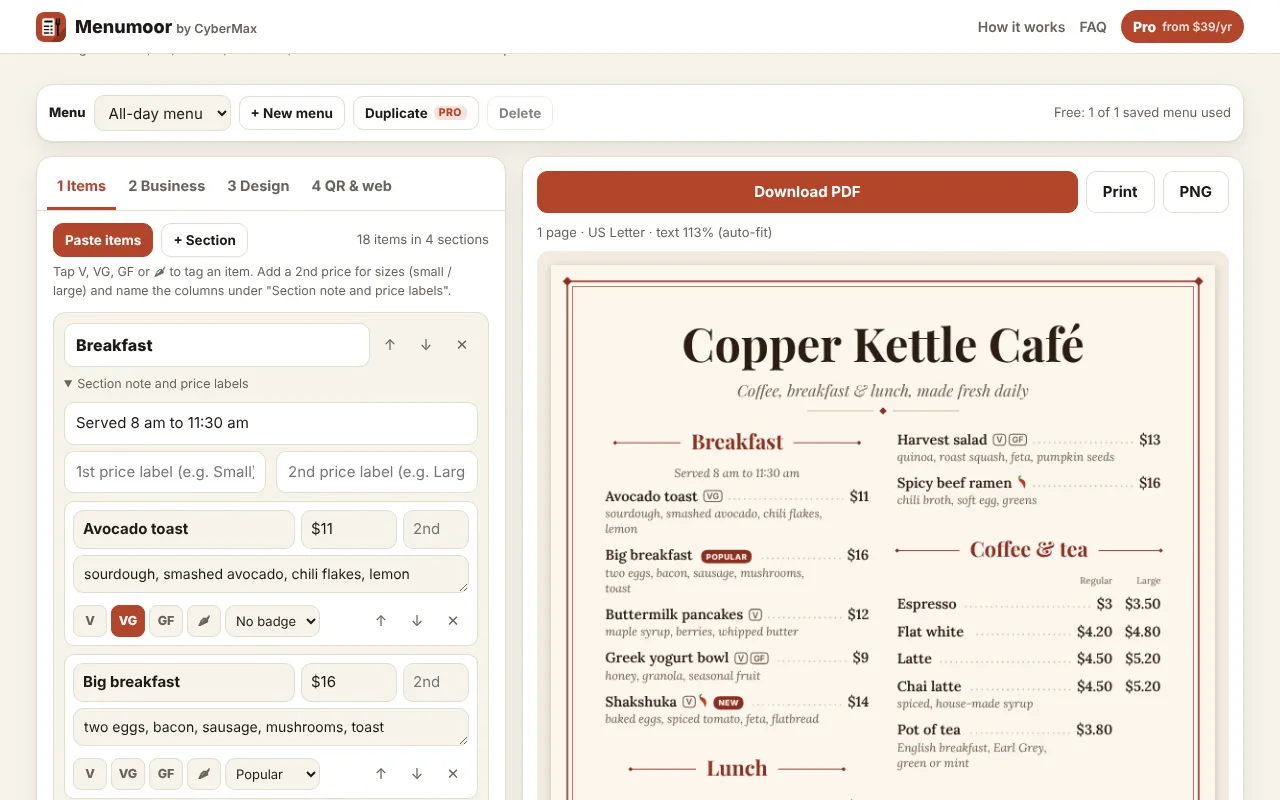This screenshot has width=1280, height=800.
Task: Open the 3 Design tab
Action: click(258, 186)
